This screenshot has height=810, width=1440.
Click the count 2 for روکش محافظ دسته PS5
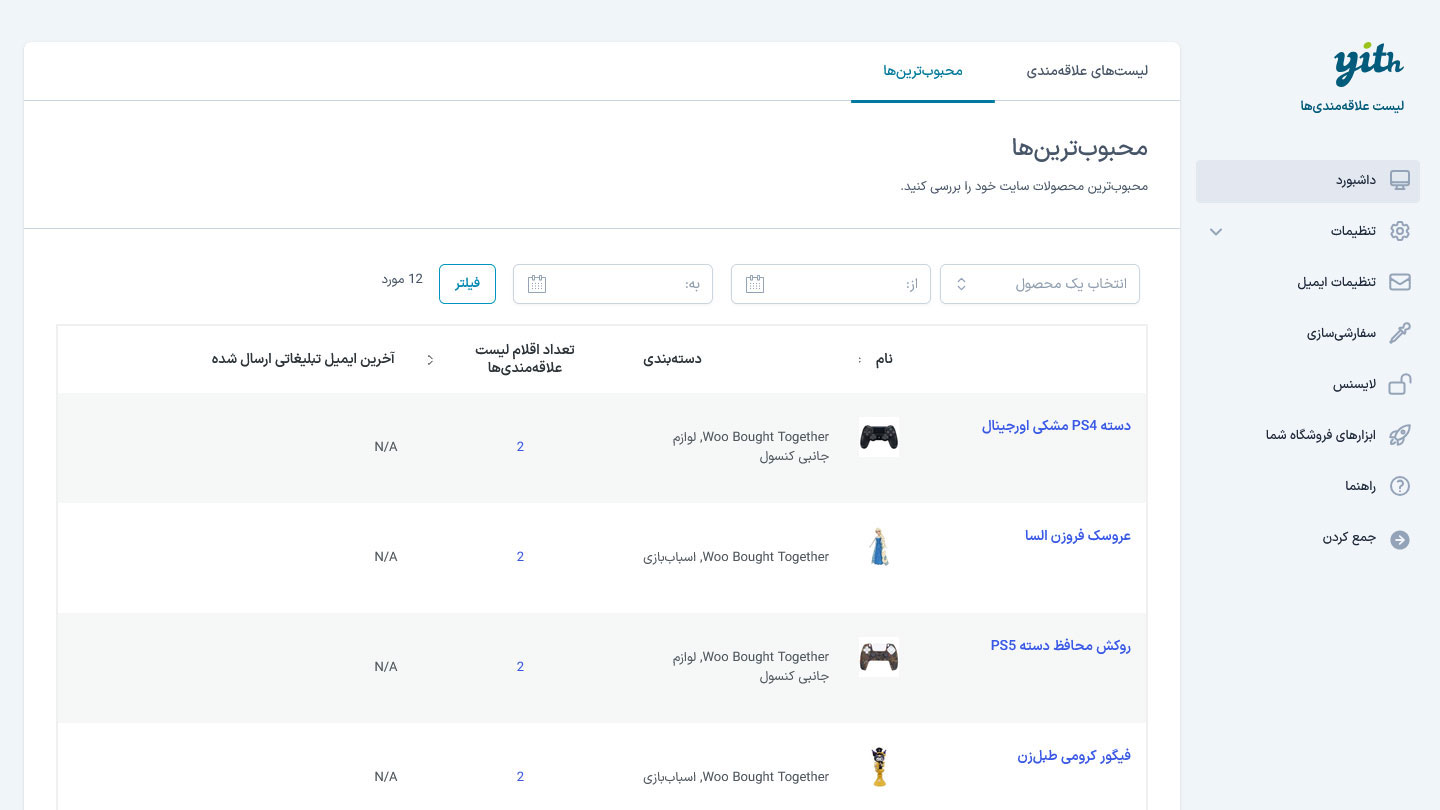click(520, 667)
